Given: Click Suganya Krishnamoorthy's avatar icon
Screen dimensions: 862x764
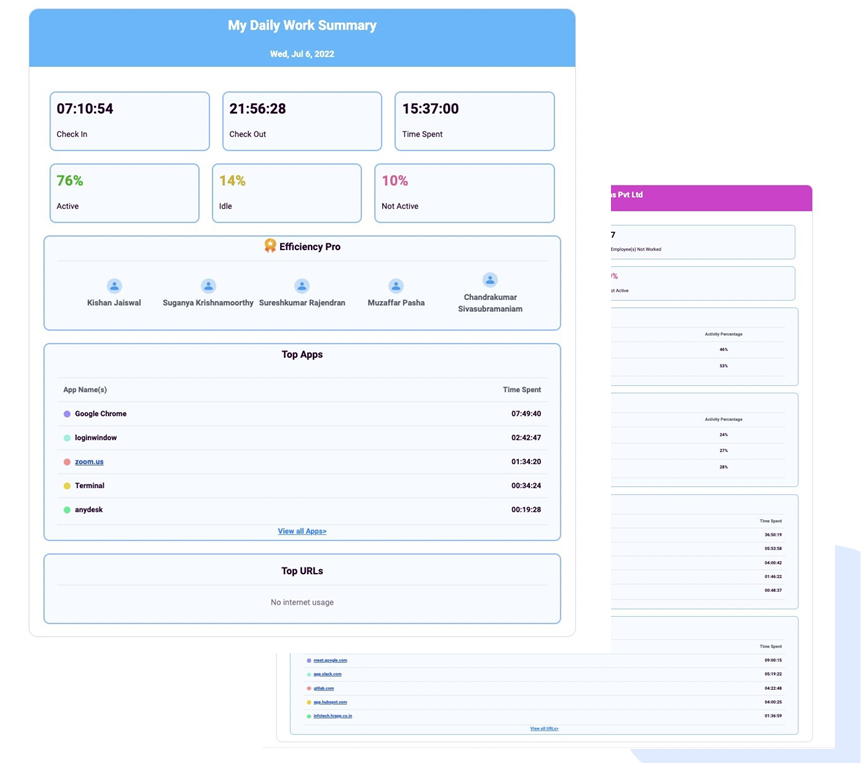Looking at the screenshot, I should tap(208, 286).
